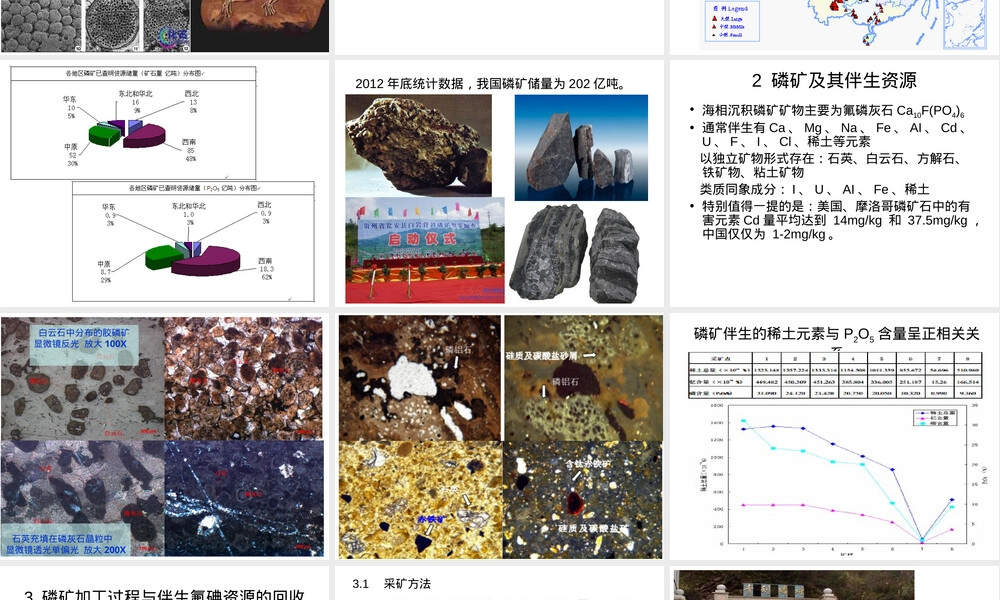
Task: Click the caption 白云石中分布的胶磷矿 显微镜反光 放大 100X
Action: [x=83, y=339]
